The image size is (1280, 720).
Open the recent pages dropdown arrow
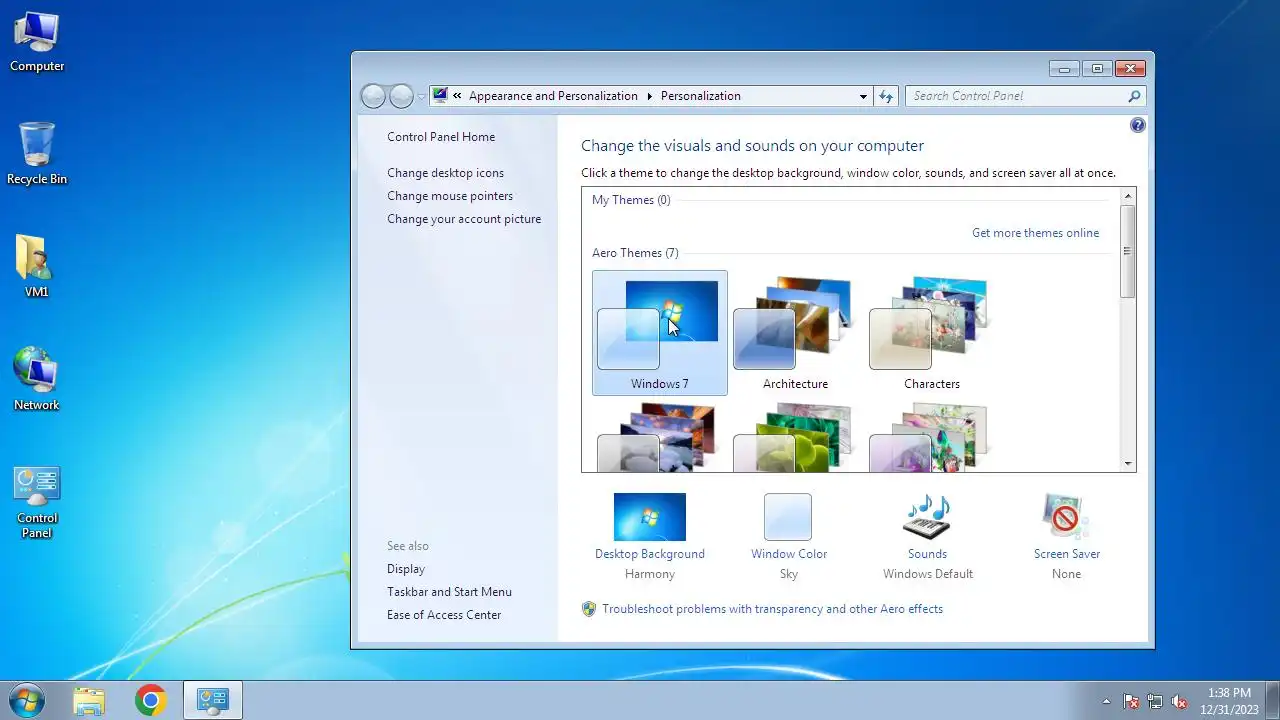pos(421,97)
